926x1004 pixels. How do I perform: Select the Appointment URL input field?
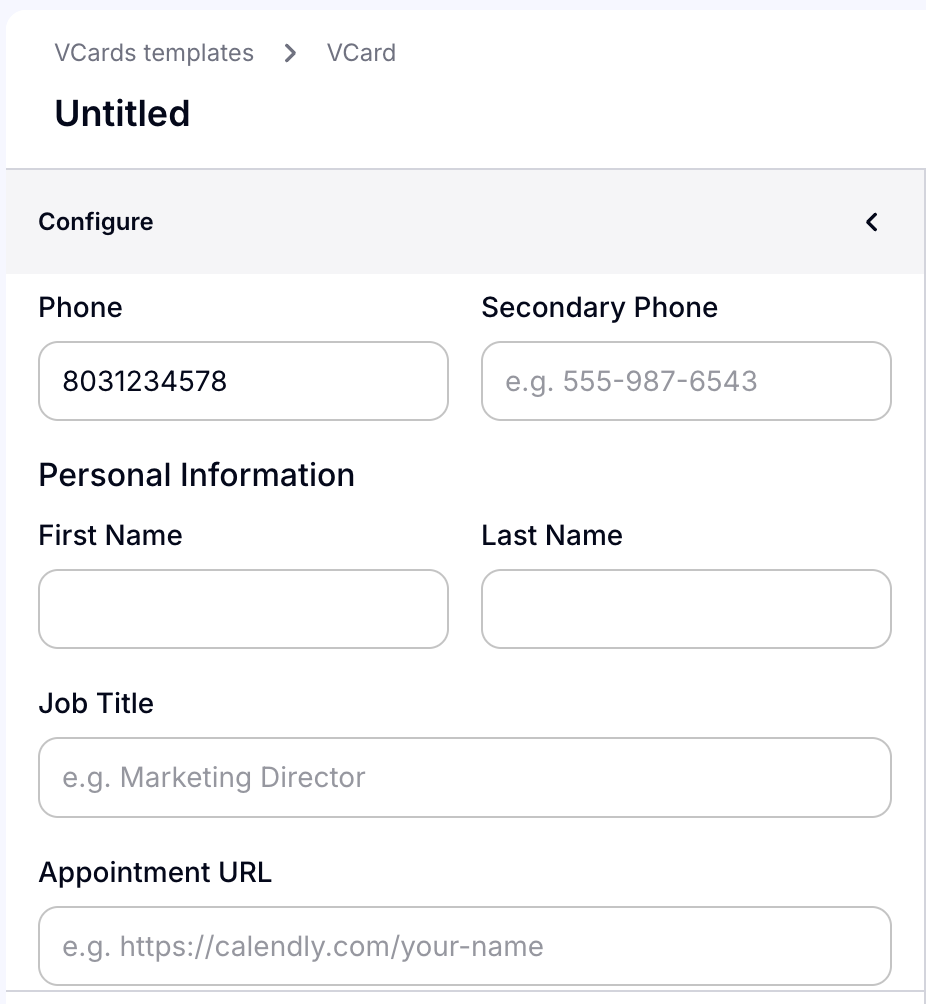point(464,946)
